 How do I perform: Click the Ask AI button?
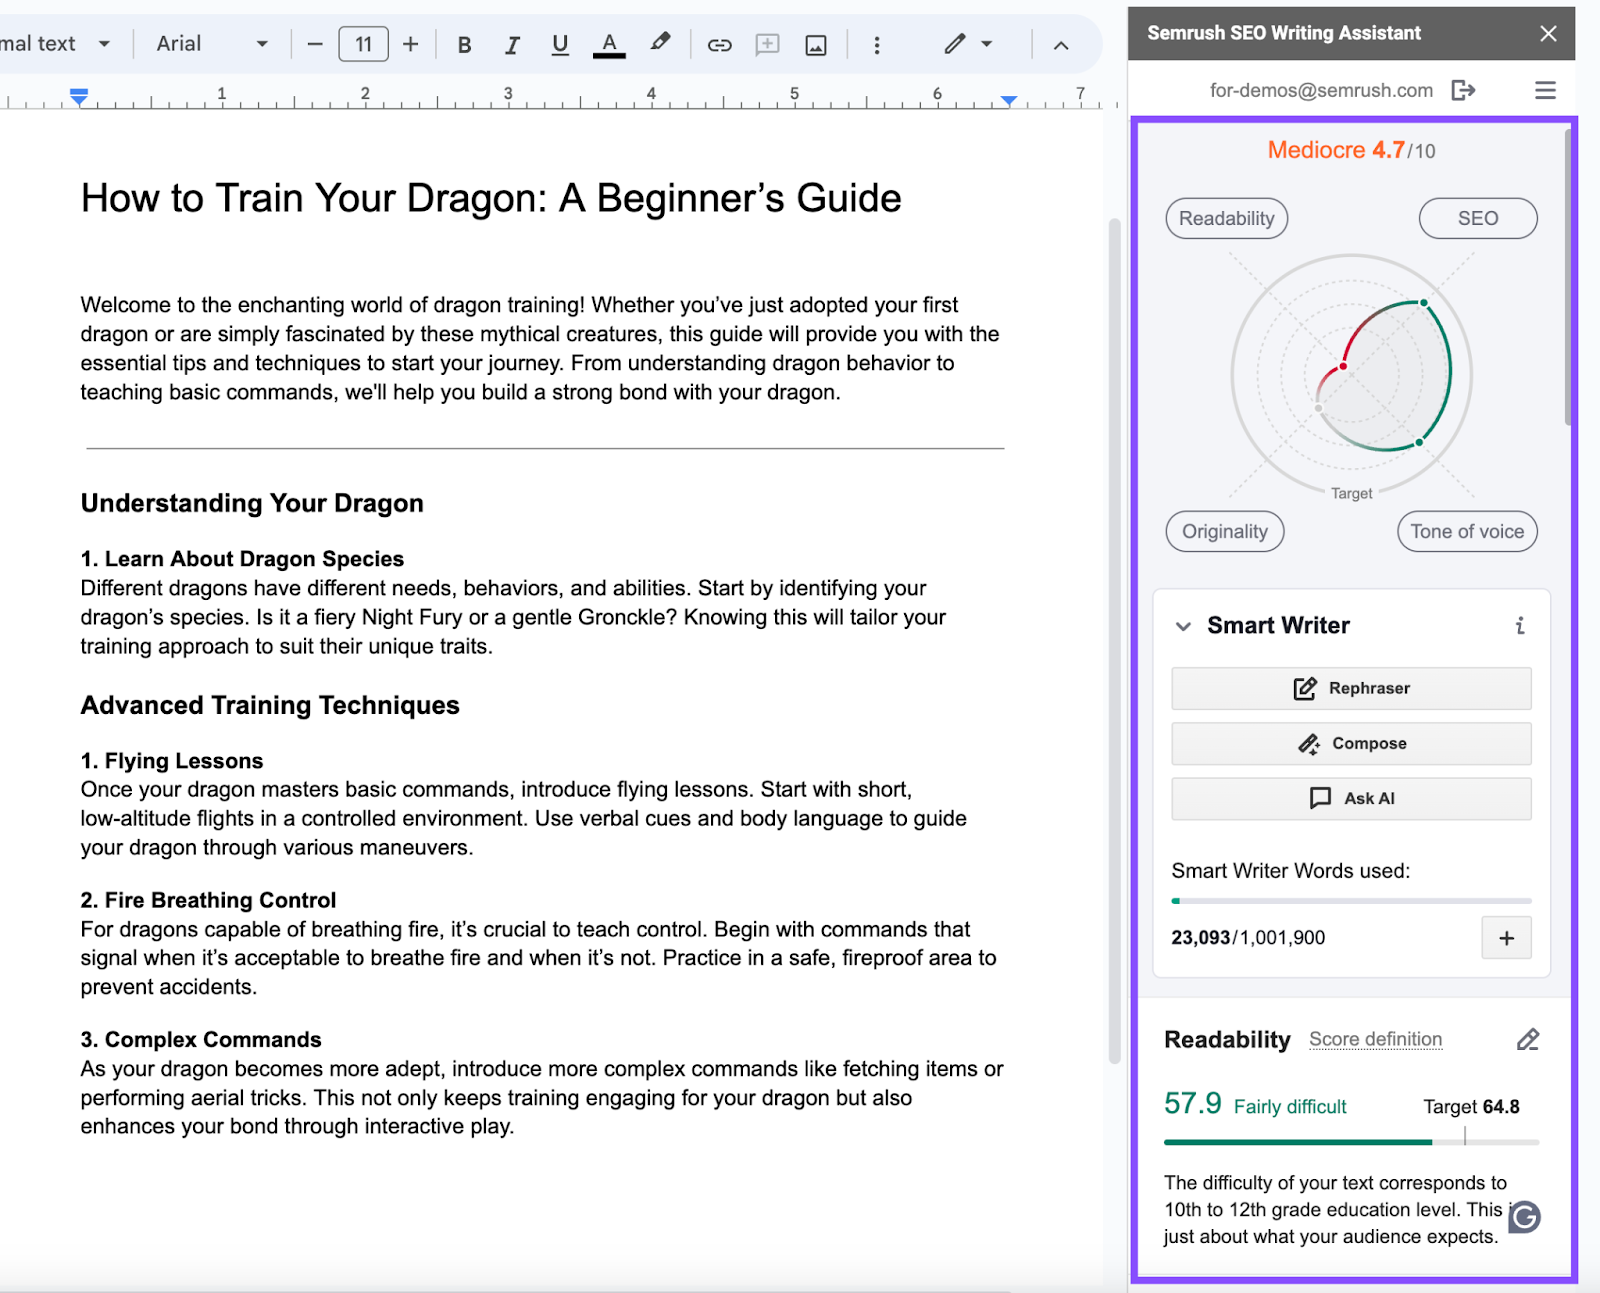[1351, 798]
